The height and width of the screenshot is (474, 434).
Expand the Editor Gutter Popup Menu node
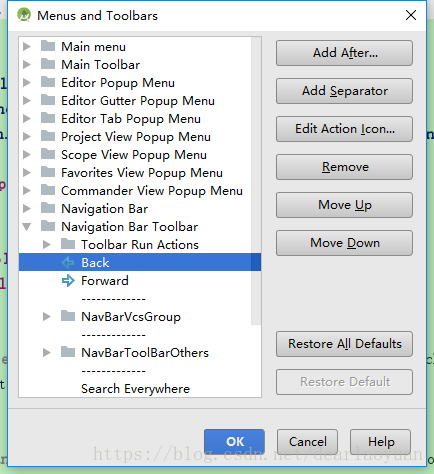point(27,100)
